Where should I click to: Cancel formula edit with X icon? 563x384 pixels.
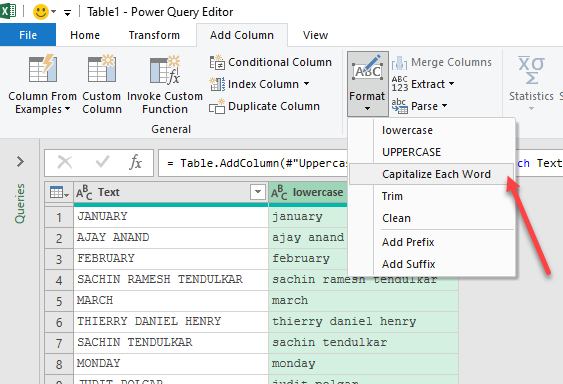(x=65, y=162)
